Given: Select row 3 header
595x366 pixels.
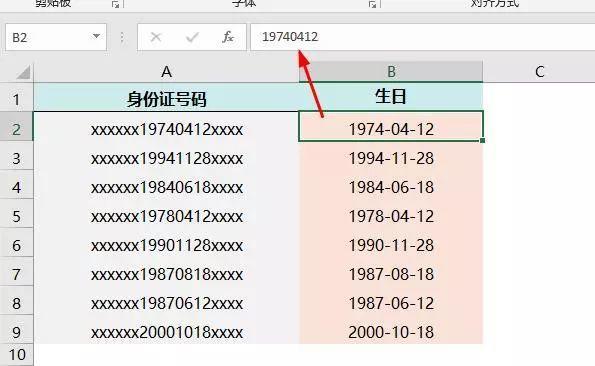Looking at the screenshot, I should 16,156.
